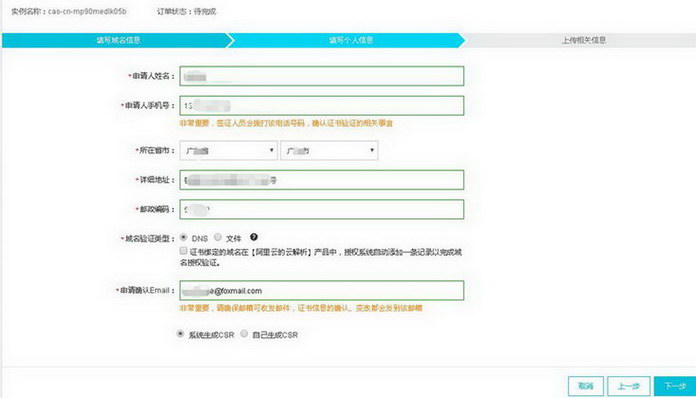Go to the 填写域名信息 step tab
Screen dimensions: 696x398
118,40
